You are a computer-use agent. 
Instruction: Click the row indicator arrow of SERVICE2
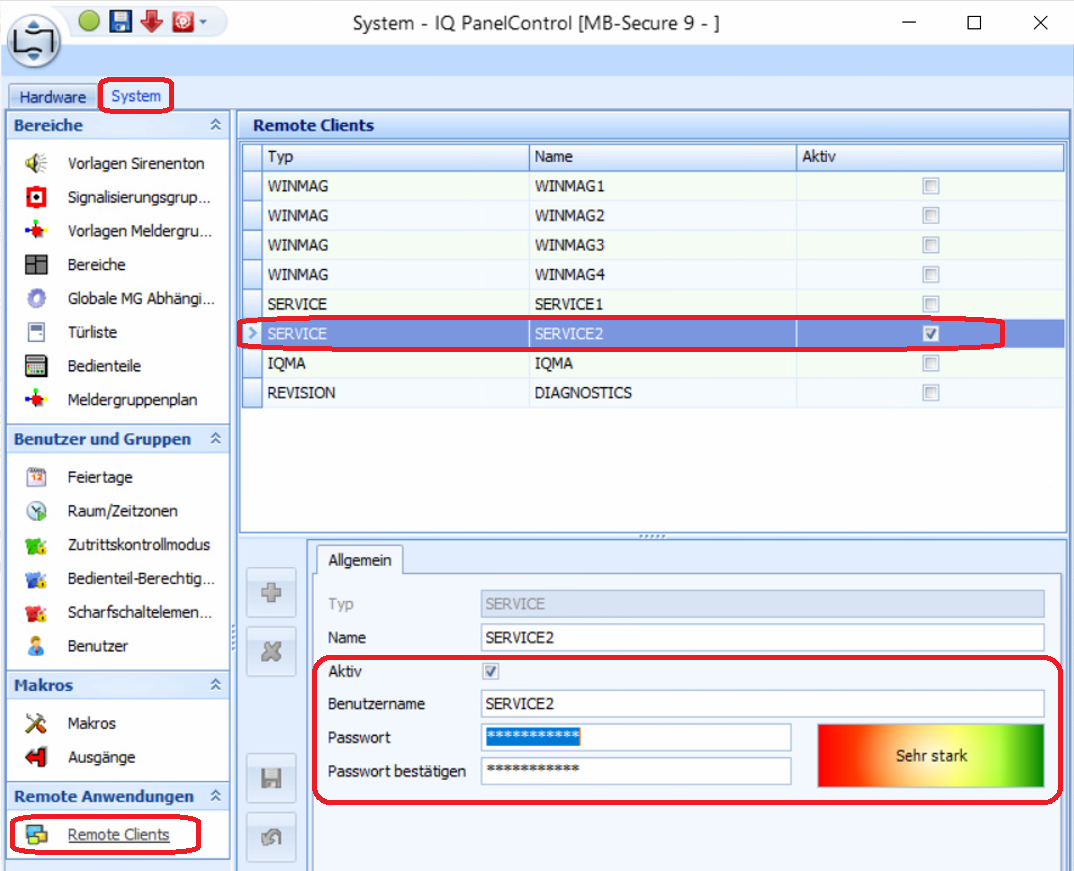click(x=252, y=333)
